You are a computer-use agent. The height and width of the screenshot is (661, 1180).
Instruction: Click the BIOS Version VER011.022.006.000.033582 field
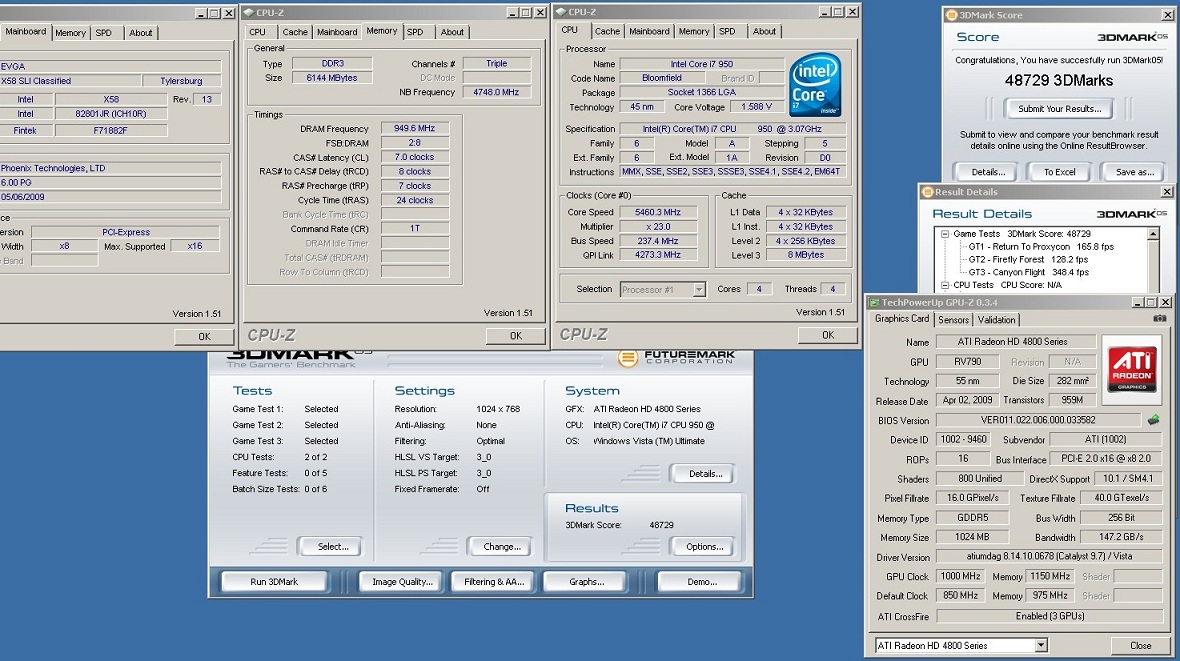1038,420
